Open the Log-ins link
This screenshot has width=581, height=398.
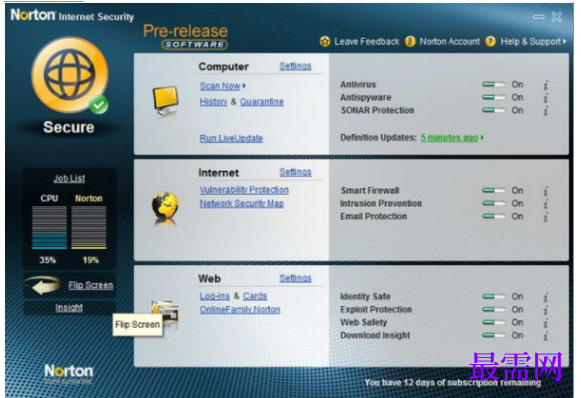pyautogui.click(x=215, y=296)
